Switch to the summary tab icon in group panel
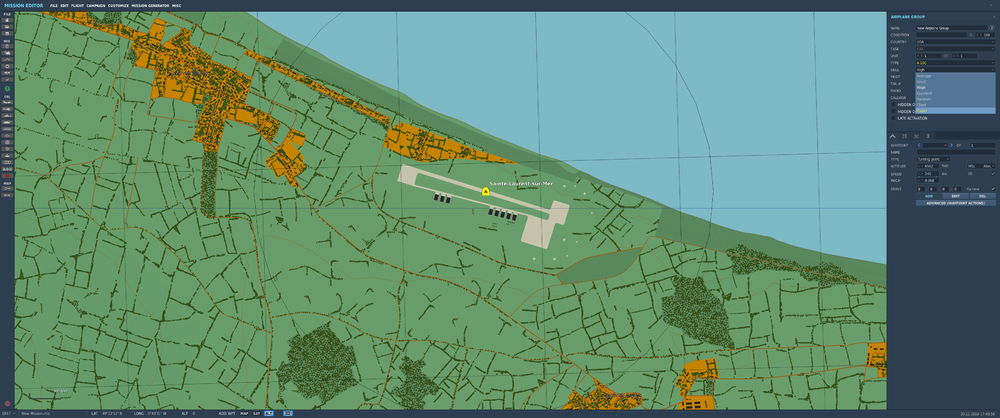This screenshot has width=1000, height=418. click(x=928, y=136)
